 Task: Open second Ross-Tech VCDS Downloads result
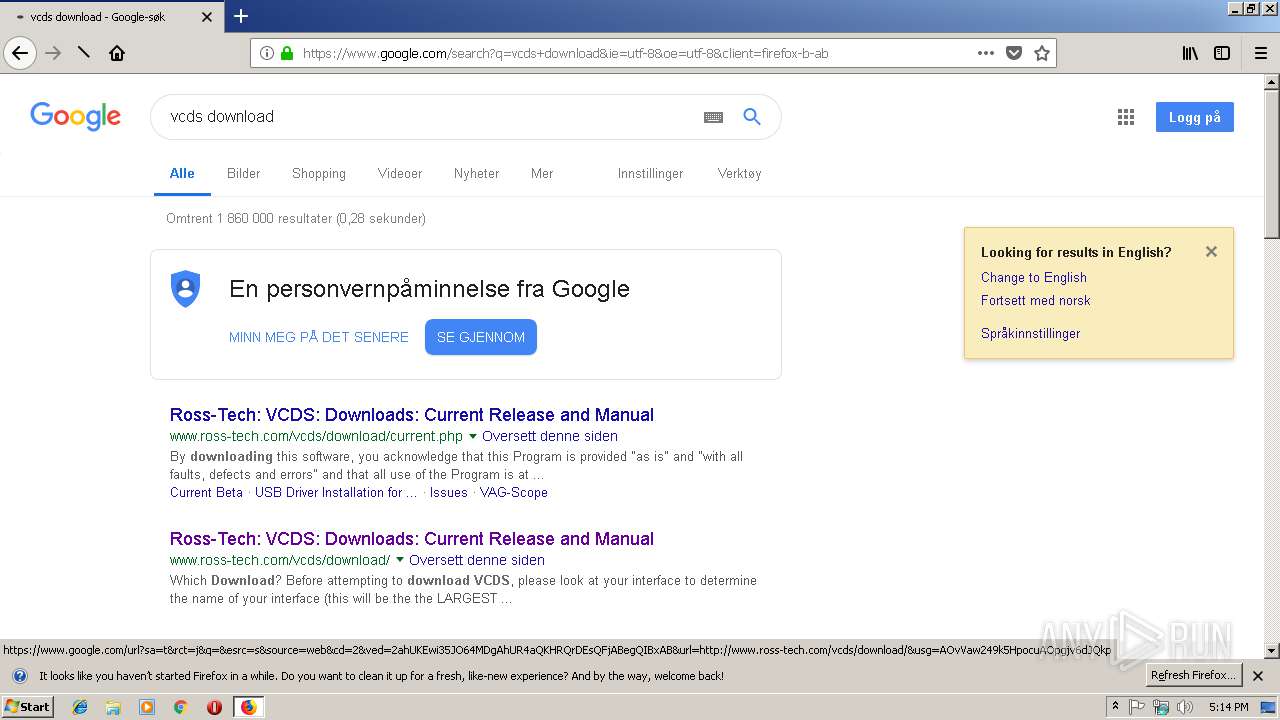click(412, 538)
